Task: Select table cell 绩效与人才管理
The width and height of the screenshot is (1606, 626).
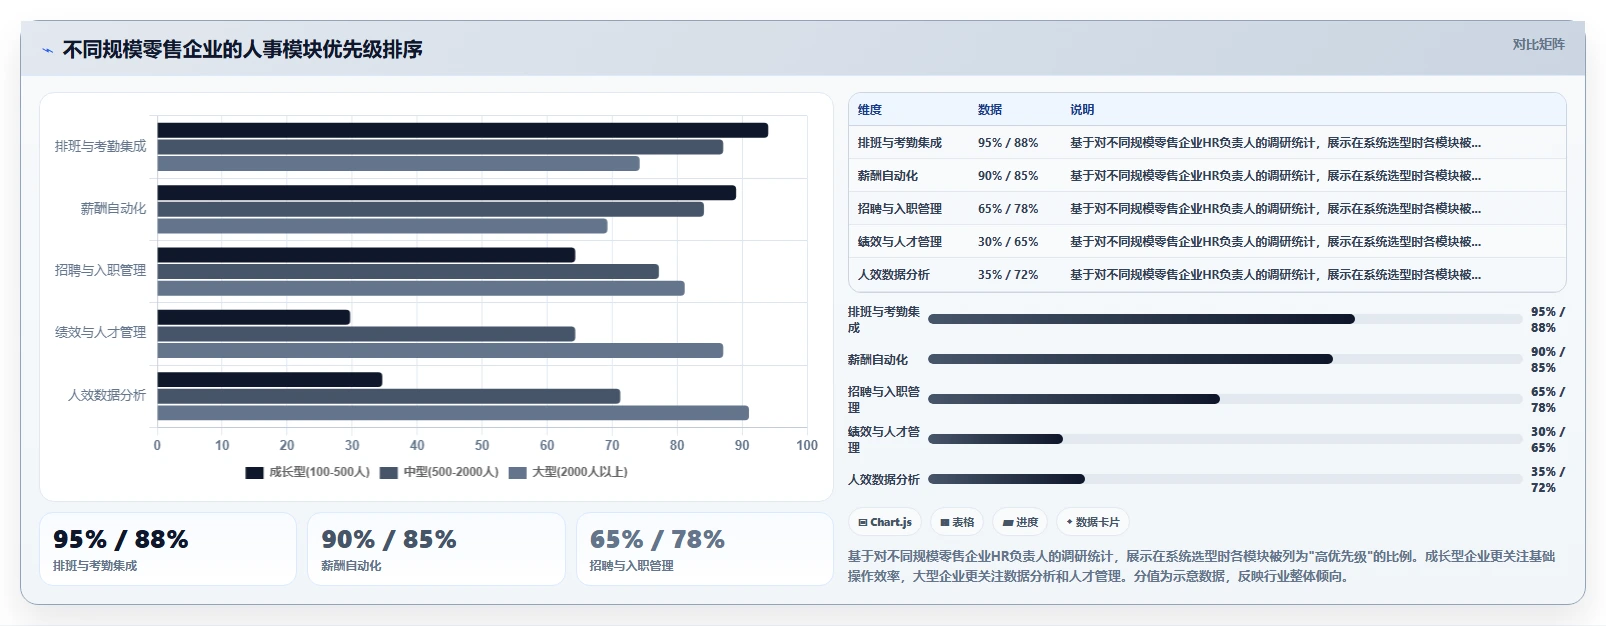Action: coord(900,242)
